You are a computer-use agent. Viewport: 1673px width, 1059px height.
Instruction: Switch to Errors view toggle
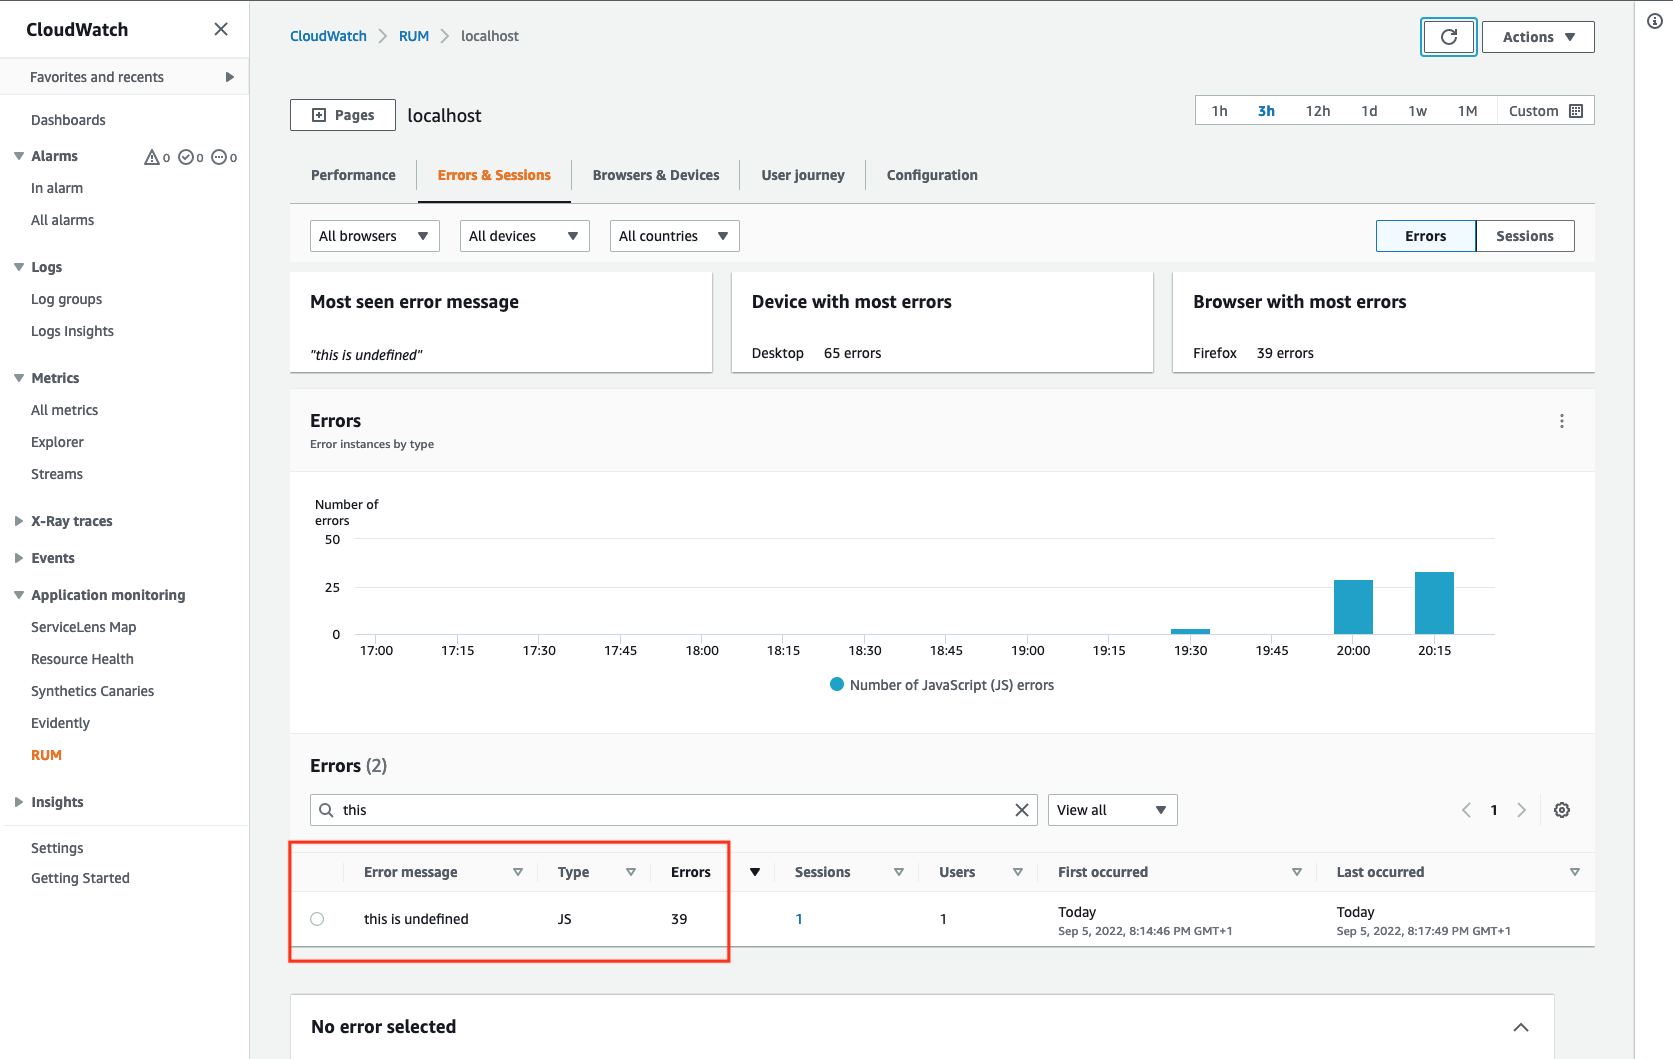point(1425,236)
